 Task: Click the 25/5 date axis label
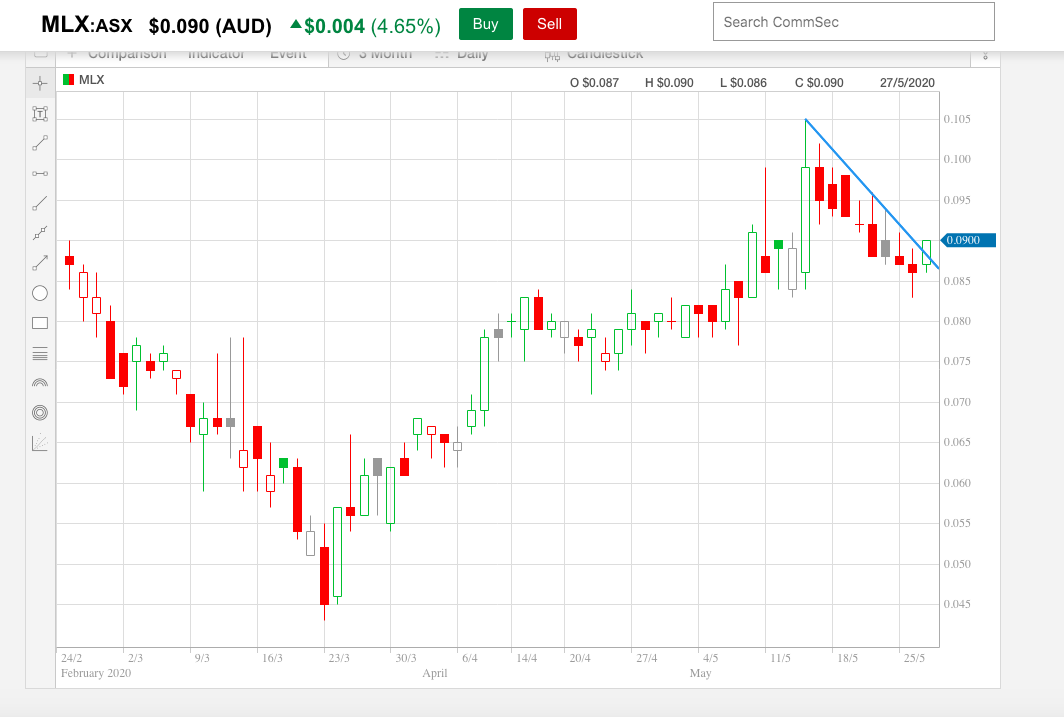point(914,658)
